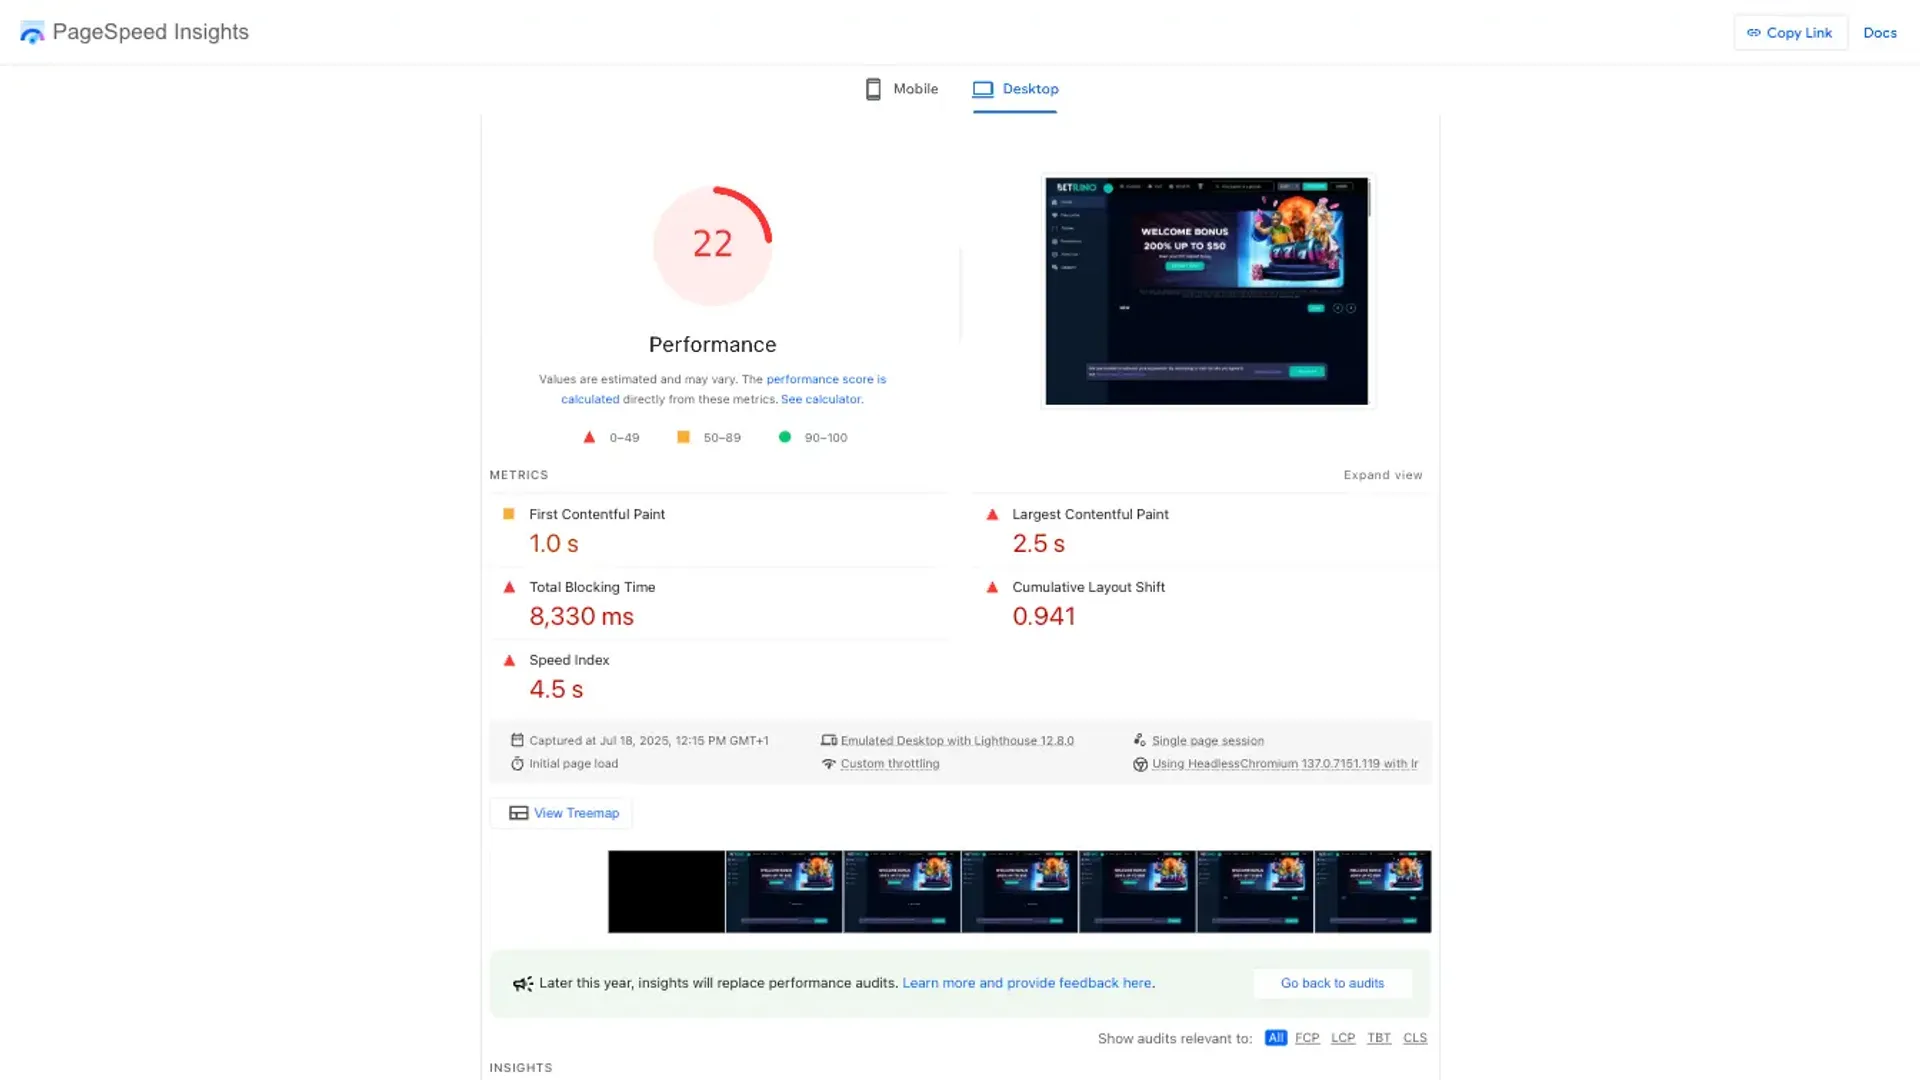Click the orange square 50–89 legend icon
1920x1080 pixels.
(683, 437)
